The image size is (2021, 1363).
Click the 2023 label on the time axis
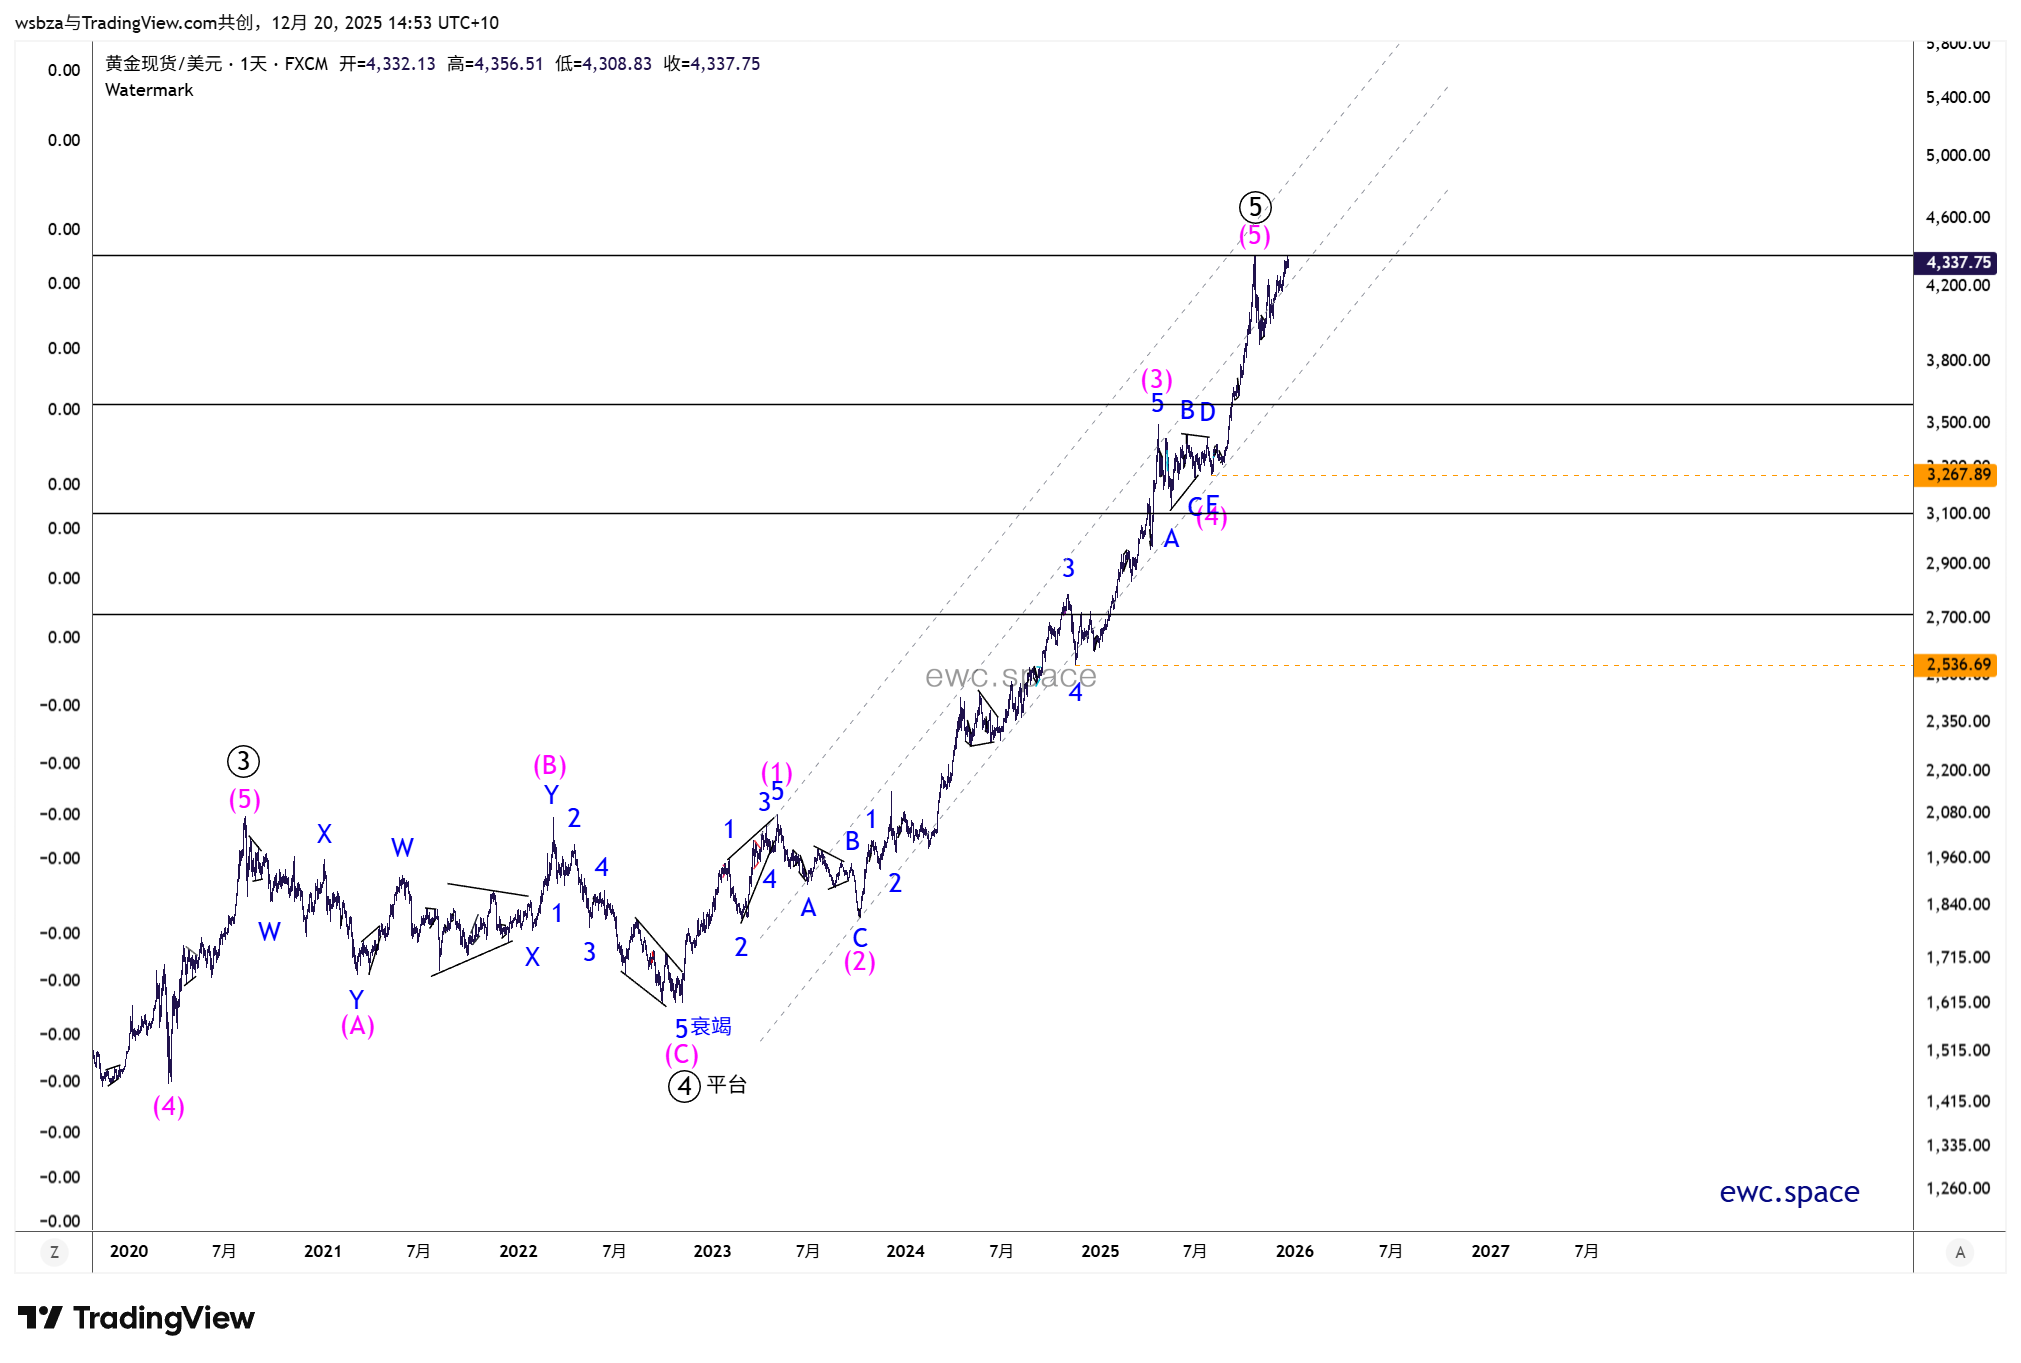tap(712, 1252)
